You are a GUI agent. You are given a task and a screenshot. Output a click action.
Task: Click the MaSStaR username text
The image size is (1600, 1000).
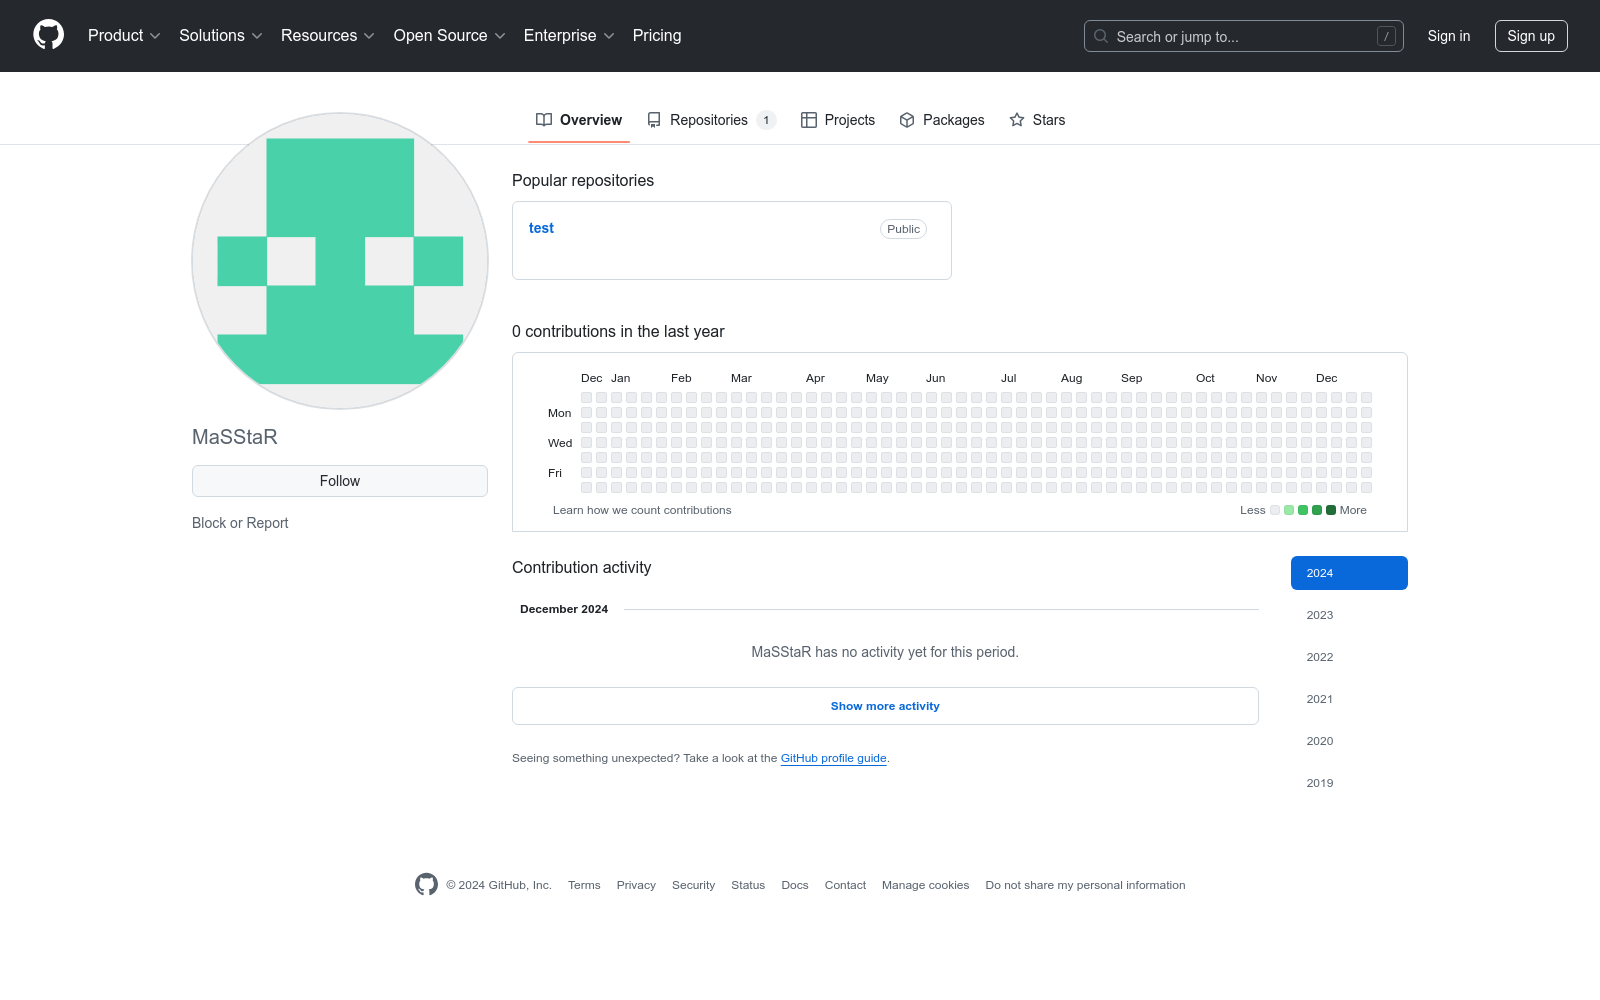click(x=235, y=437)
